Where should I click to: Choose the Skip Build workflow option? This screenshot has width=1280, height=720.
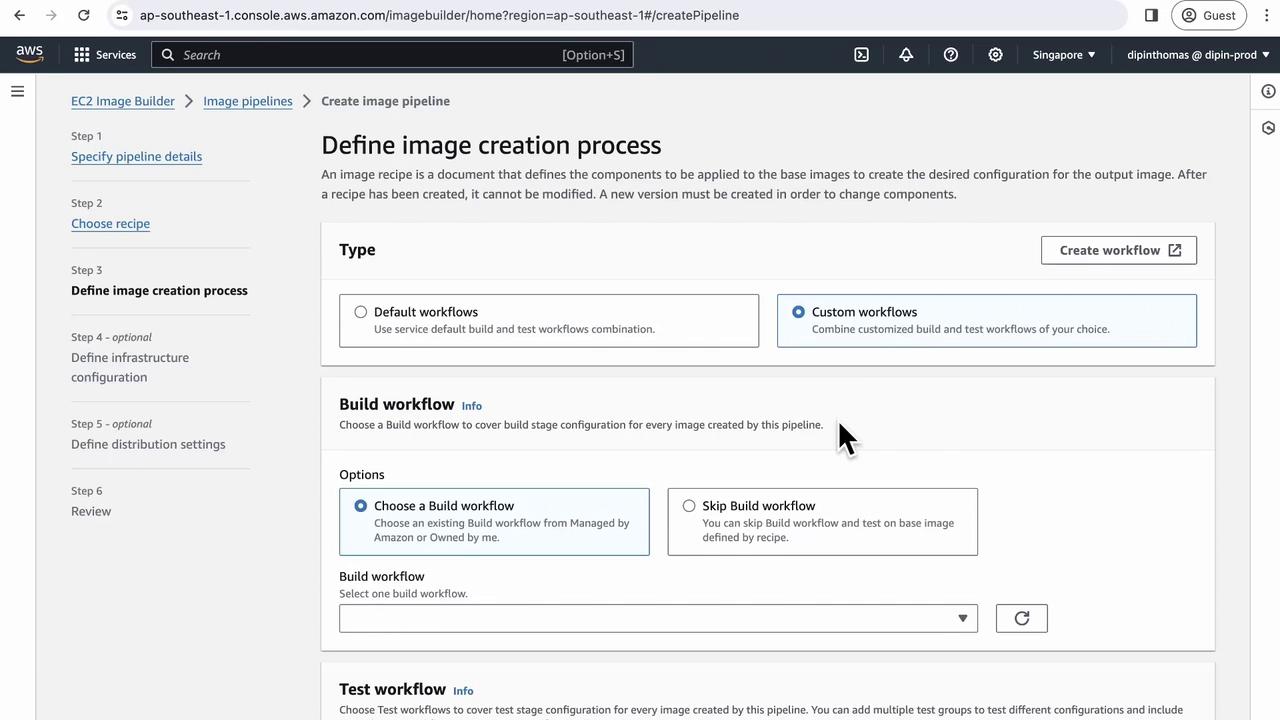[689, 506]
